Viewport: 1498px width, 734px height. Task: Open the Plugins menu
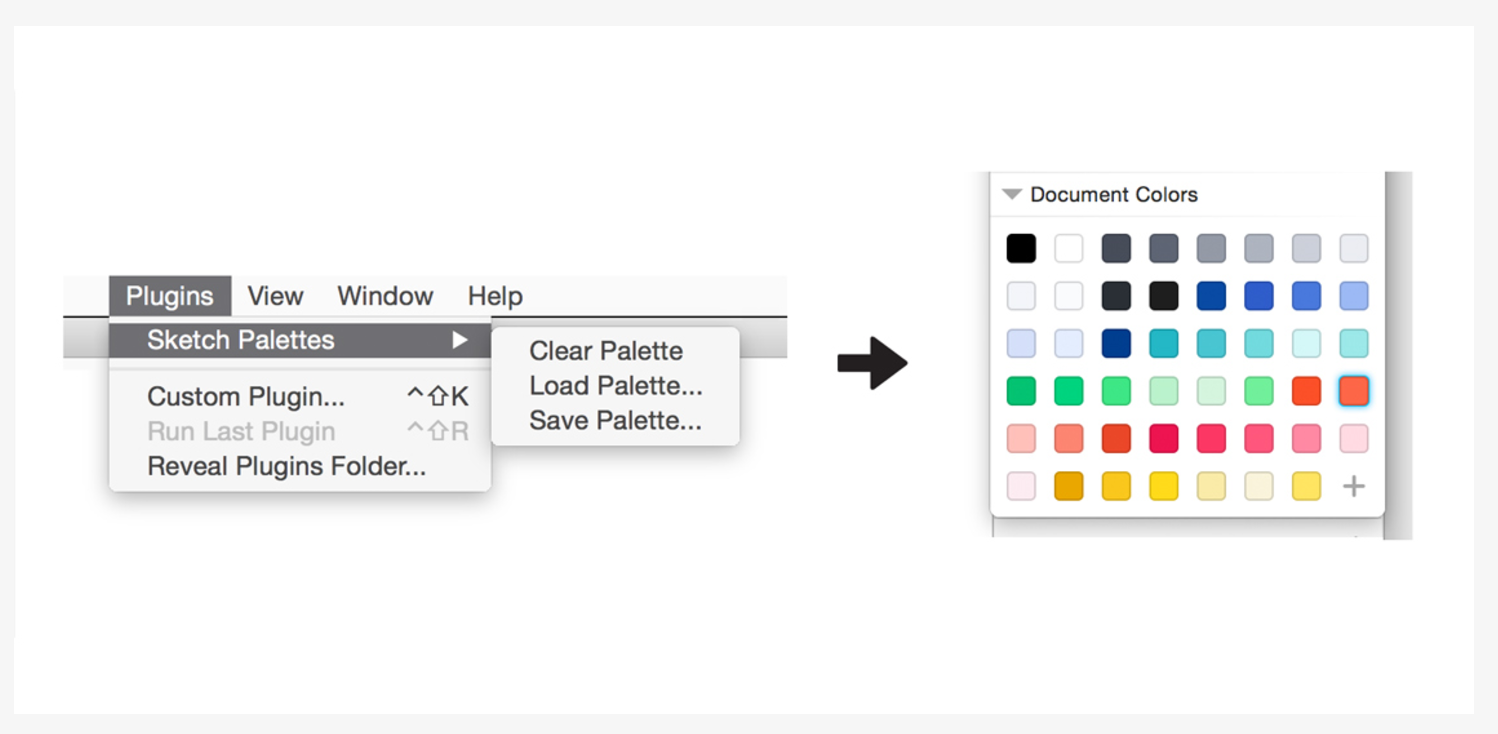(x=170, y=296)
